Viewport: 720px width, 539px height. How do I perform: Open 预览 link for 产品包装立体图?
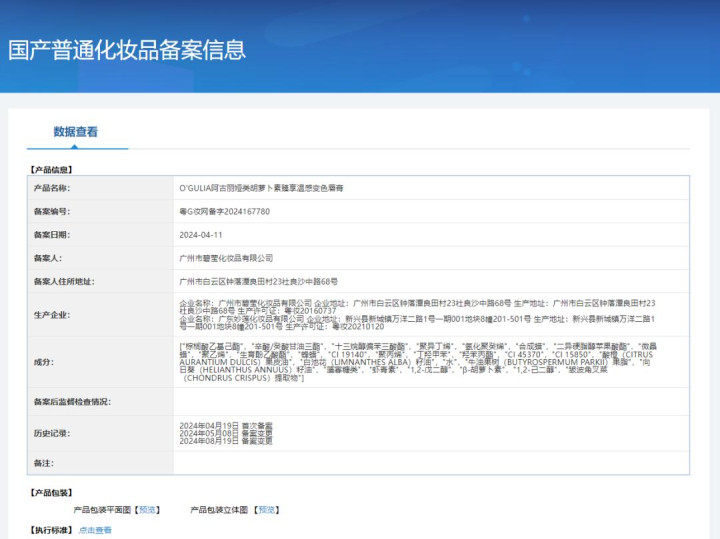266,509
